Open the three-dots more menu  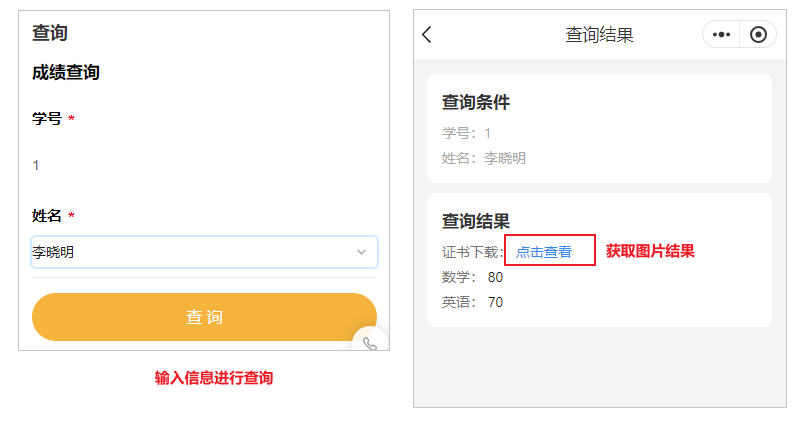click(721, 34)
